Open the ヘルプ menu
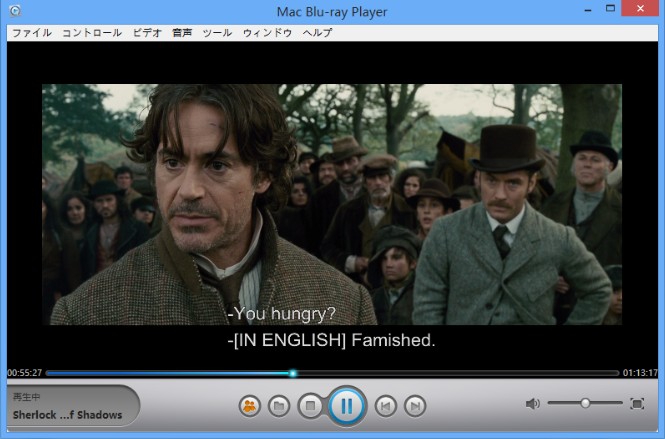This screenshot has height=439, width=665. [317, 33]
